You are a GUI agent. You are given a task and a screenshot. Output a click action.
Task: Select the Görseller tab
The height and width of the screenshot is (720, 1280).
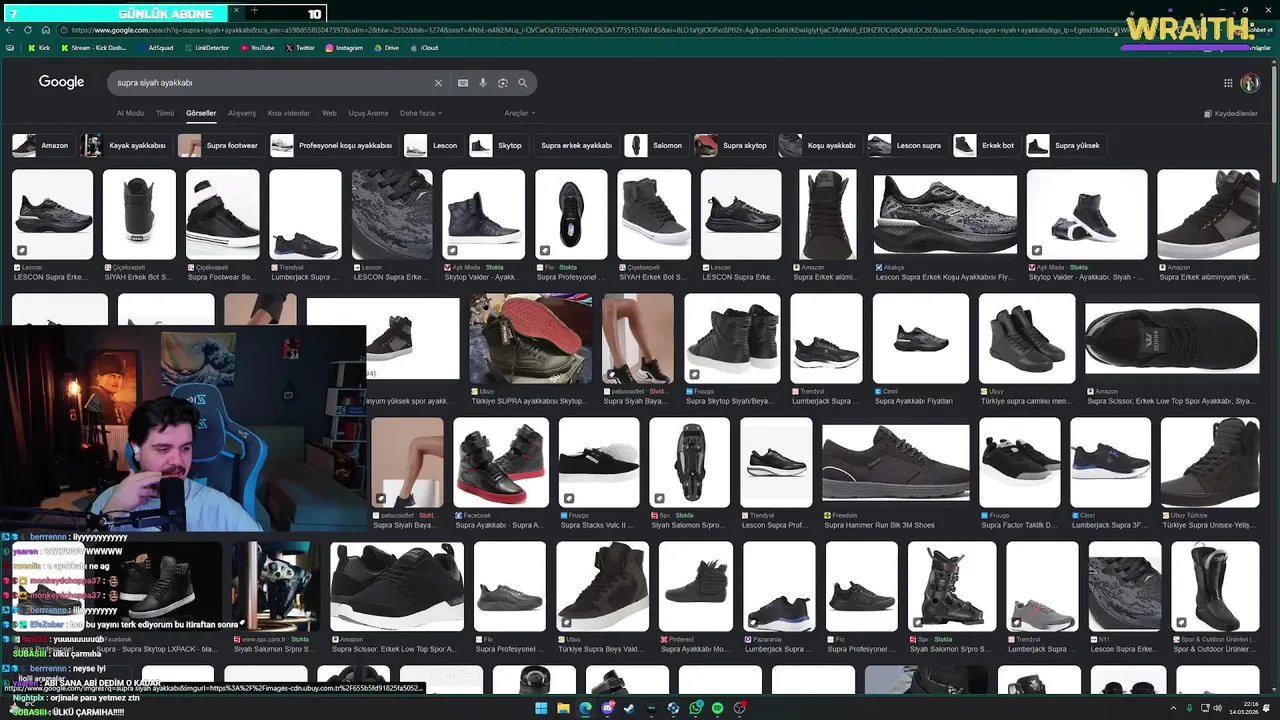201,113
